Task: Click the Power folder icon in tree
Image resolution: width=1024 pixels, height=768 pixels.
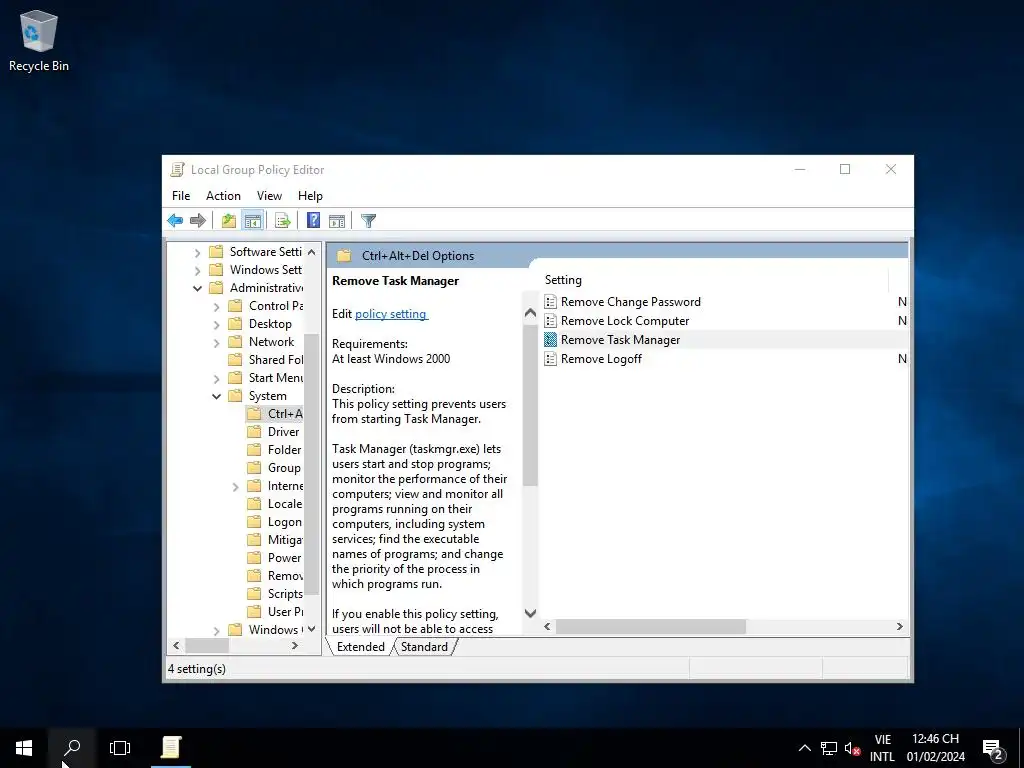Action: [255, 558]
